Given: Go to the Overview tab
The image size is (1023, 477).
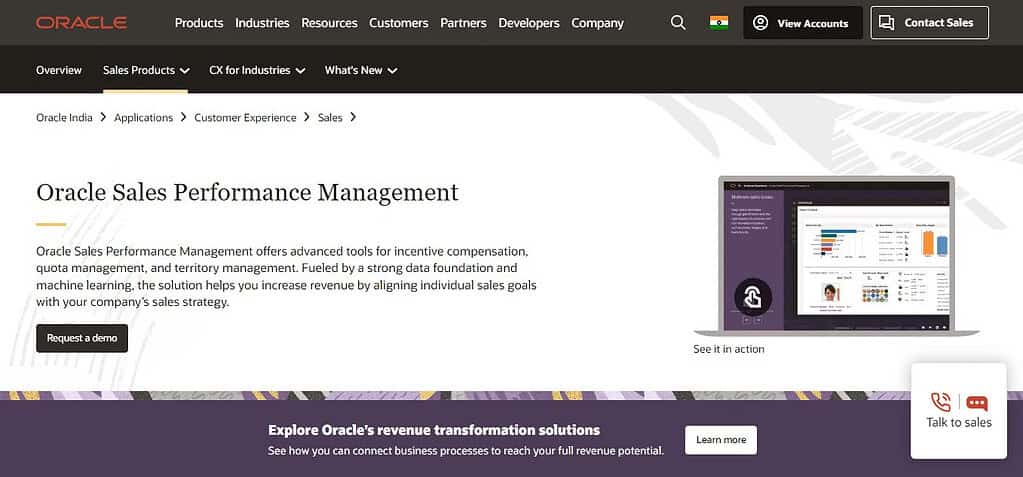Looking at the screenshot, I should click(x=59, y=70).
